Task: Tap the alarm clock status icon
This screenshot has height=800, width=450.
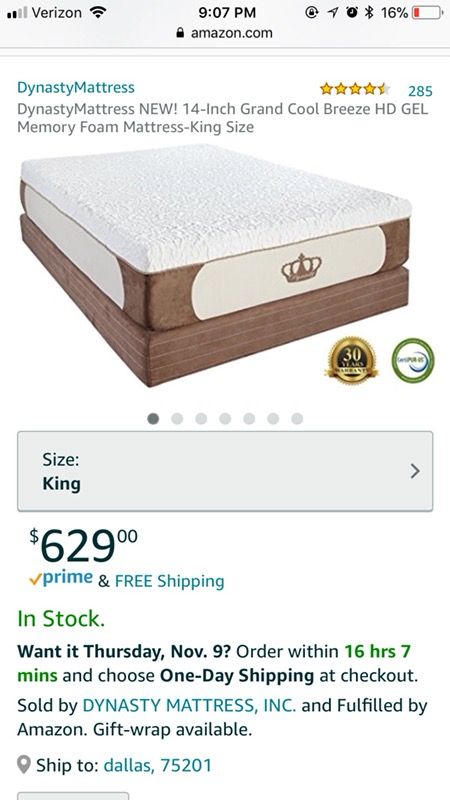Action: pyautogui.click(x=352, y=13)
